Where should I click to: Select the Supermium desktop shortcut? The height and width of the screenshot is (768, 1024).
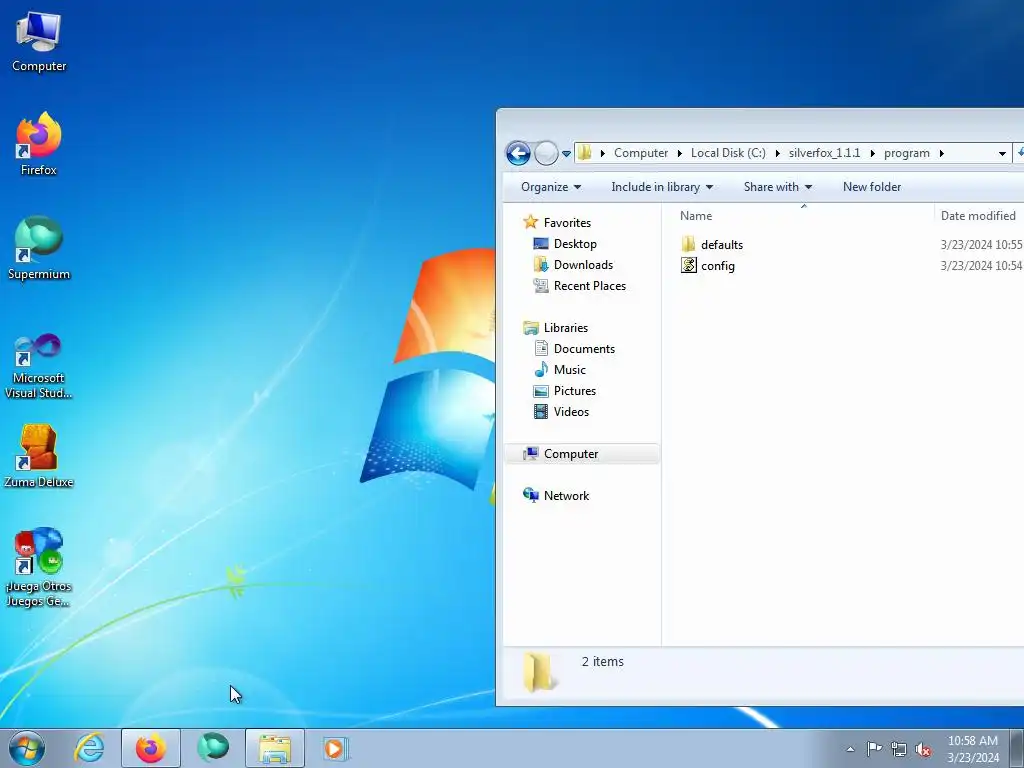(x=39, y=248)
